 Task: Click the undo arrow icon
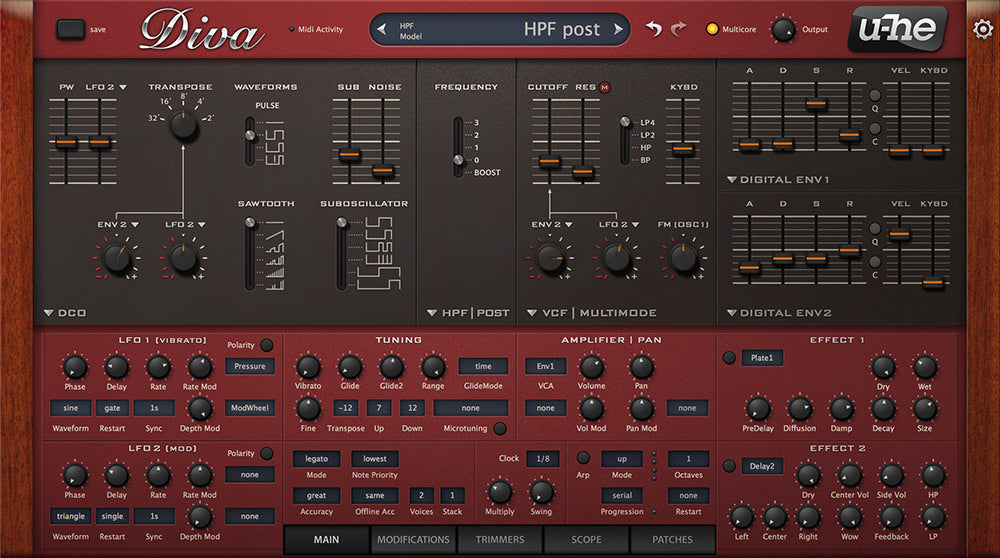[654, 29]
